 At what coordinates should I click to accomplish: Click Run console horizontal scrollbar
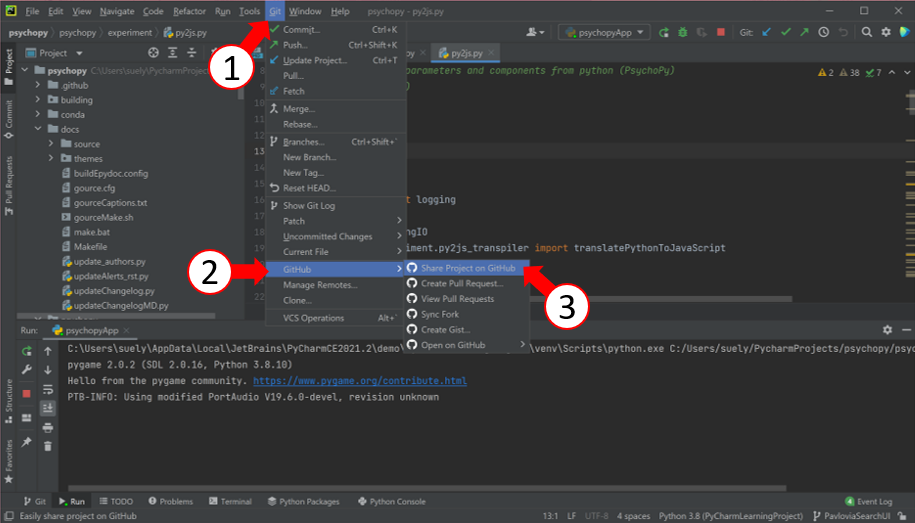tap(427, 488)
